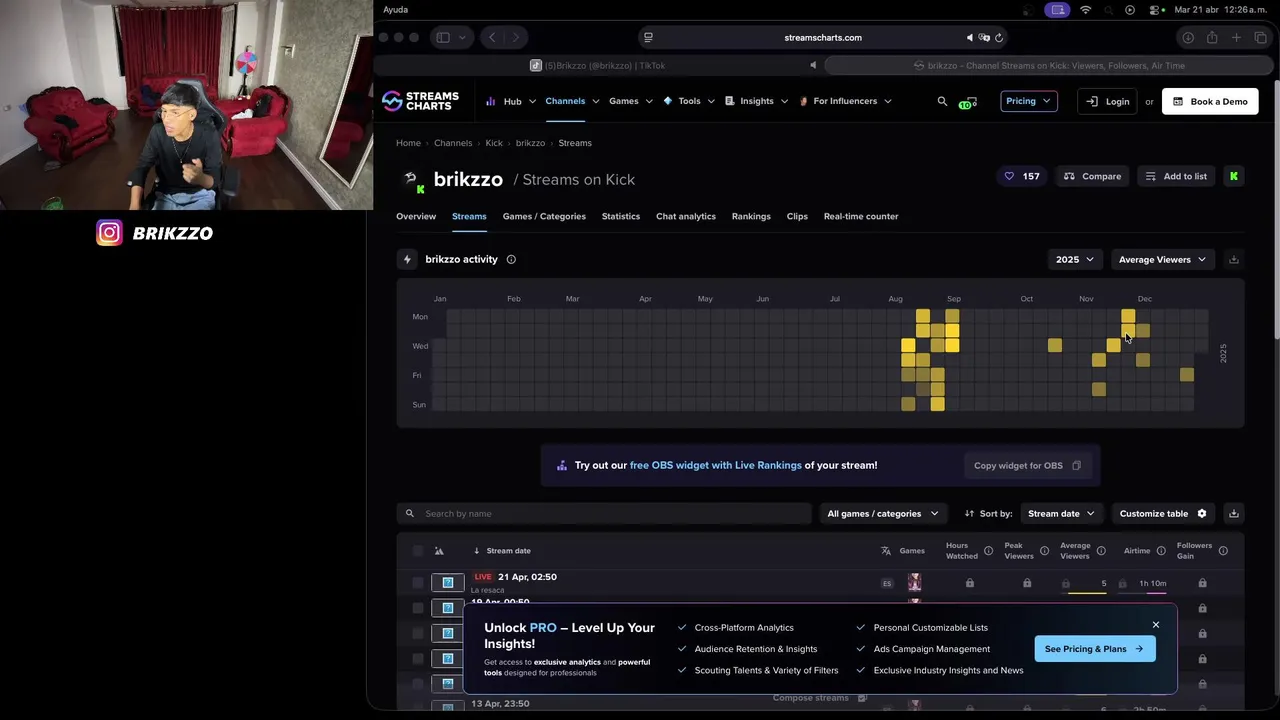Open a new Safari tab

point(1236,38)
